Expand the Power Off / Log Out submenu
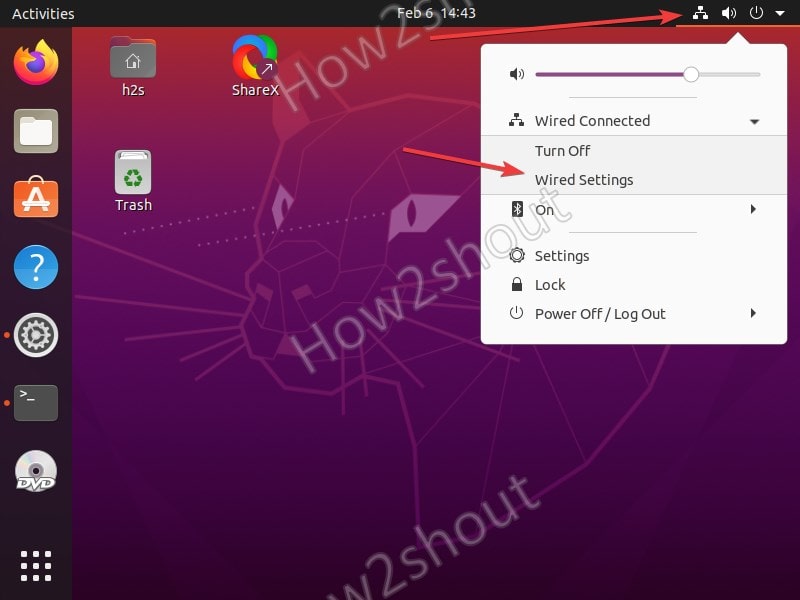Screen dimensions: 800x600 pyautogui.click(x=600, y=313)
